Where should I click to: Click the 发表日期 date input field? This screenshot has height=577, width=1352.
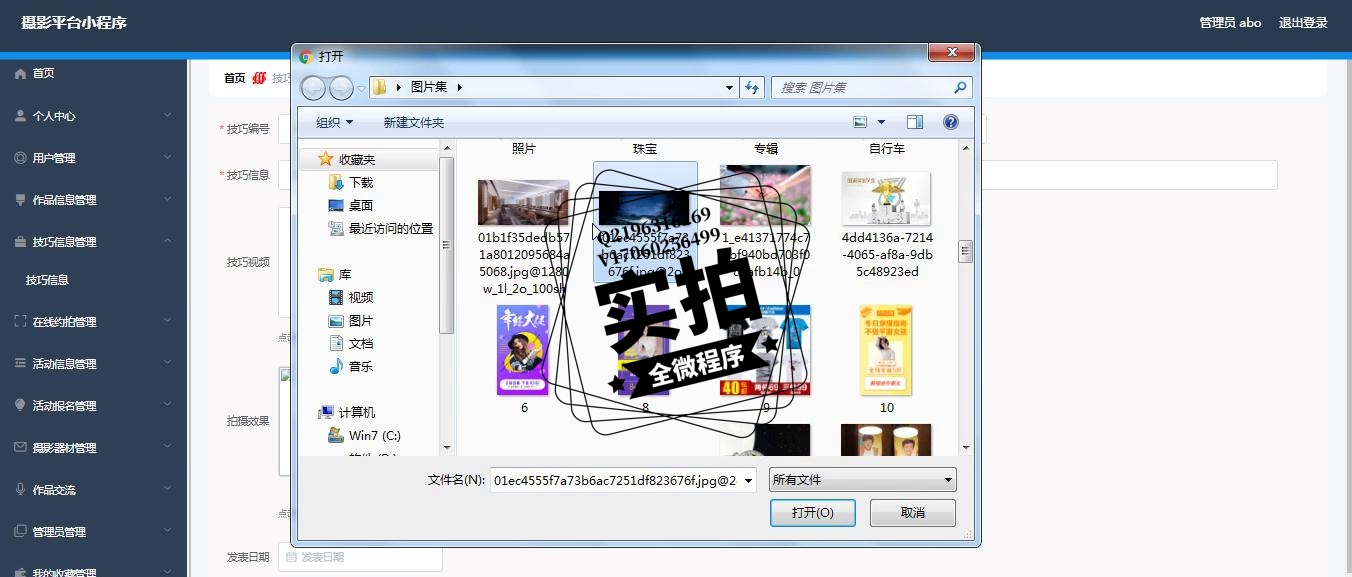point(360,557)
